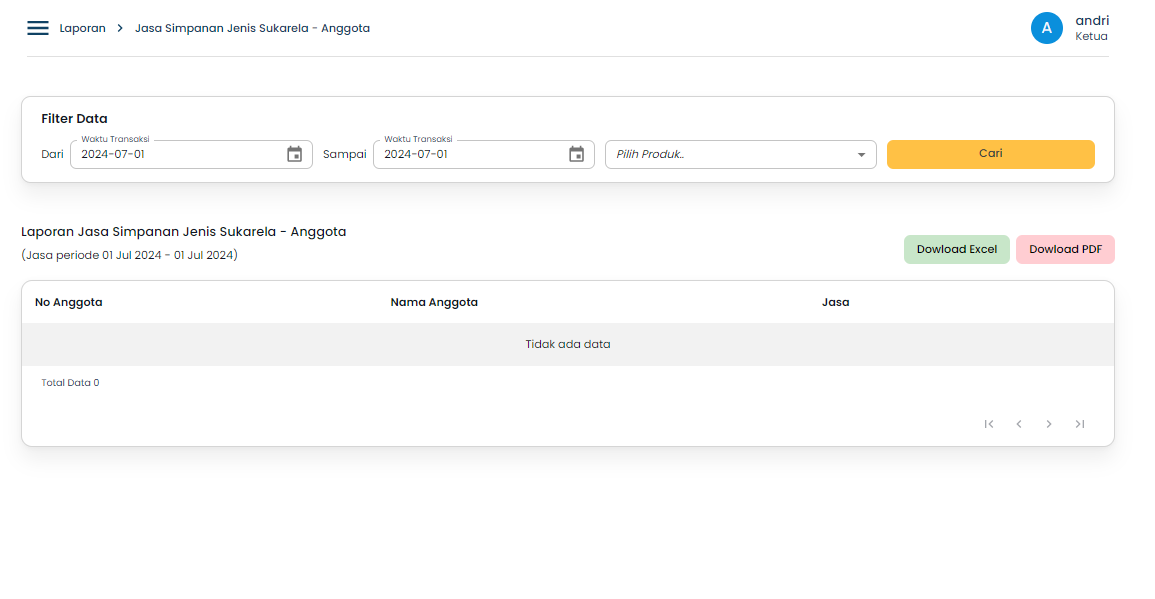Navigate to the Laporan breadcrumb
Viewport: 1155px width, 599px height.
pyautogui.click(x=83, y=27)
